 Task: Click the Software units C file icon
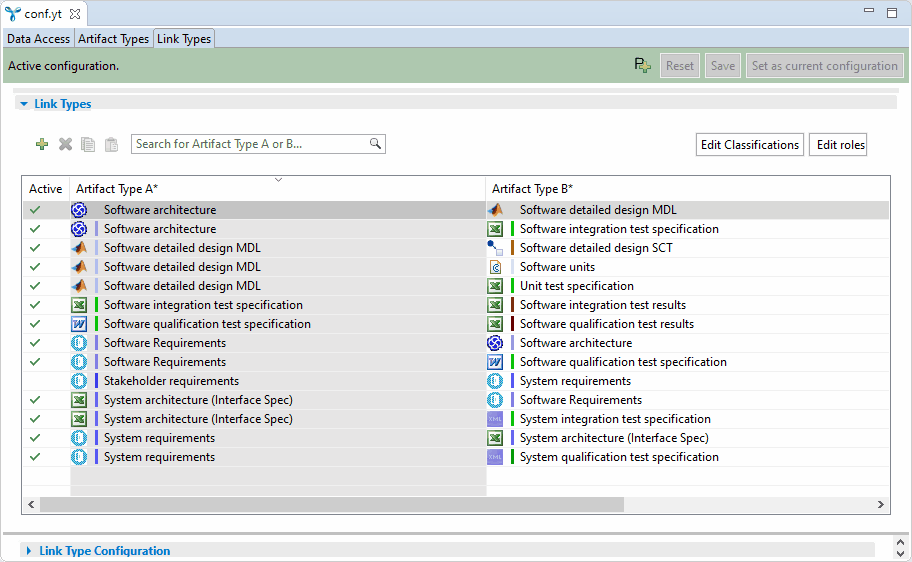point(495,267)
